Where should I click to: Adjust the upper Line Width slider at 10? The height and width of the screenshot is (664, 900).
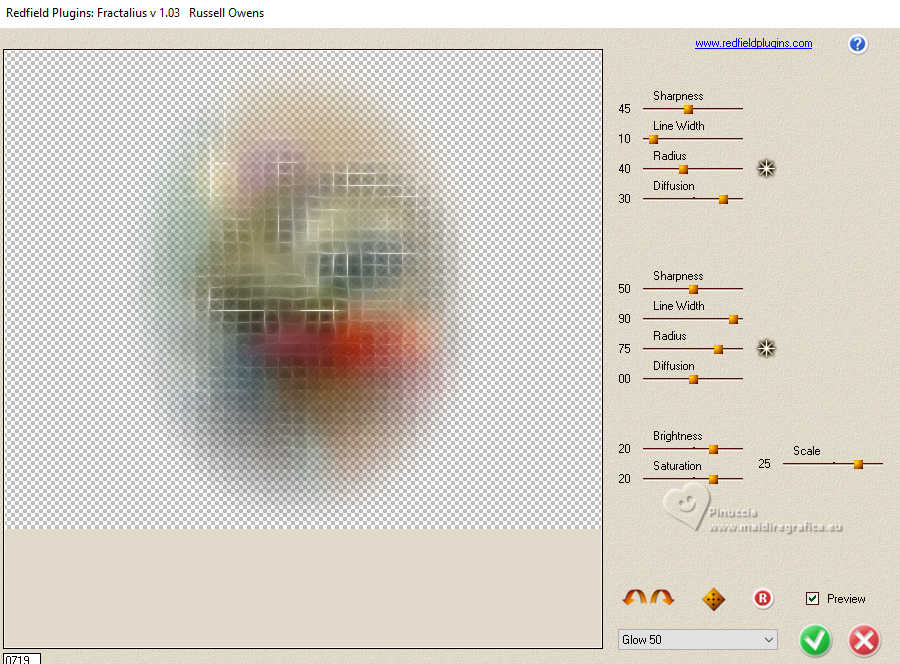[x=653, y=139]
